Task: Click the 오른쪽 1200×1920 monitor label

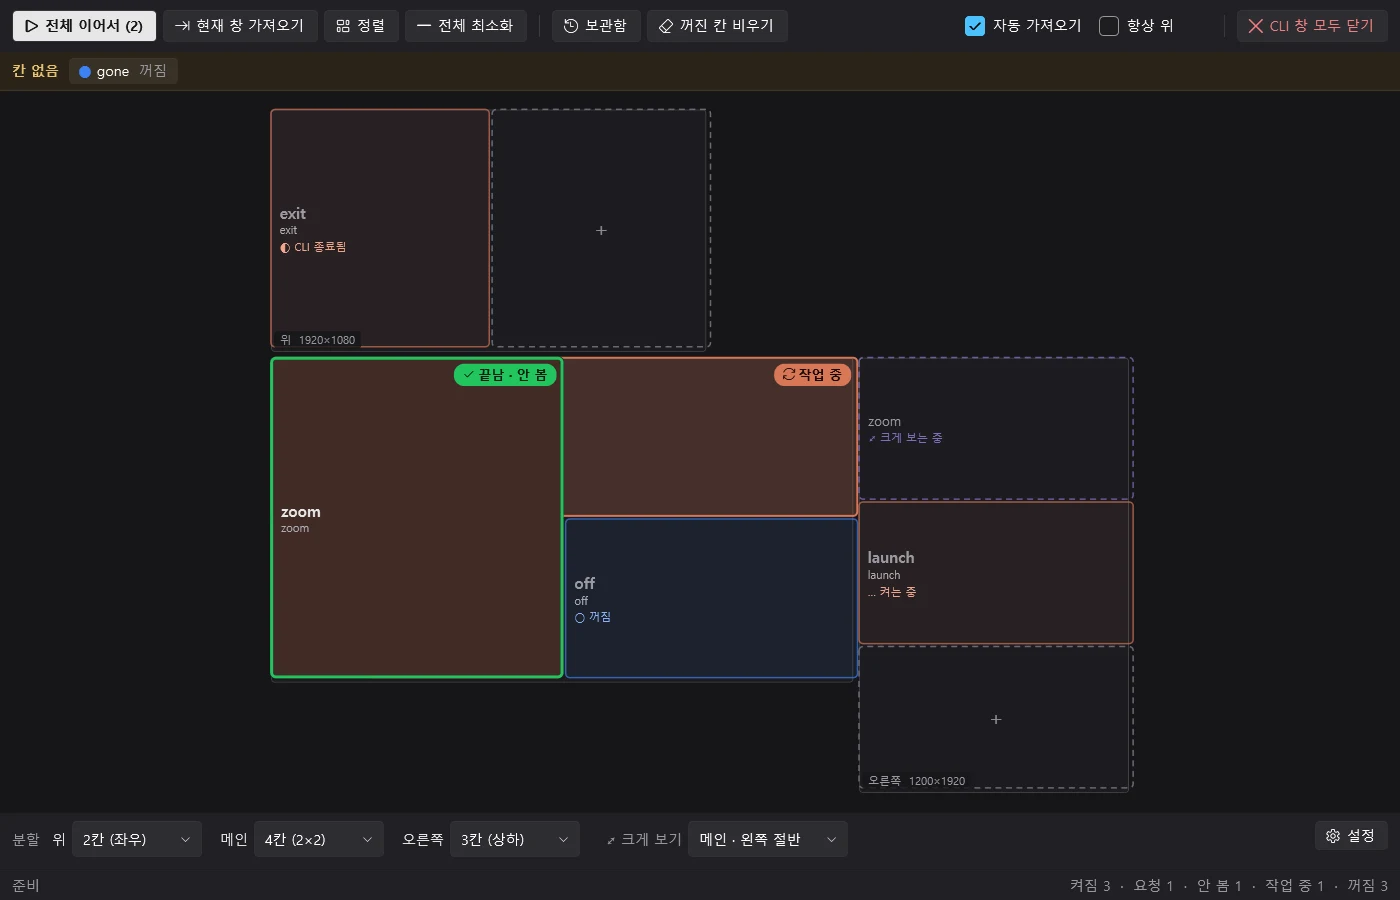Action: pyautogui.click(x=917, y=781)
